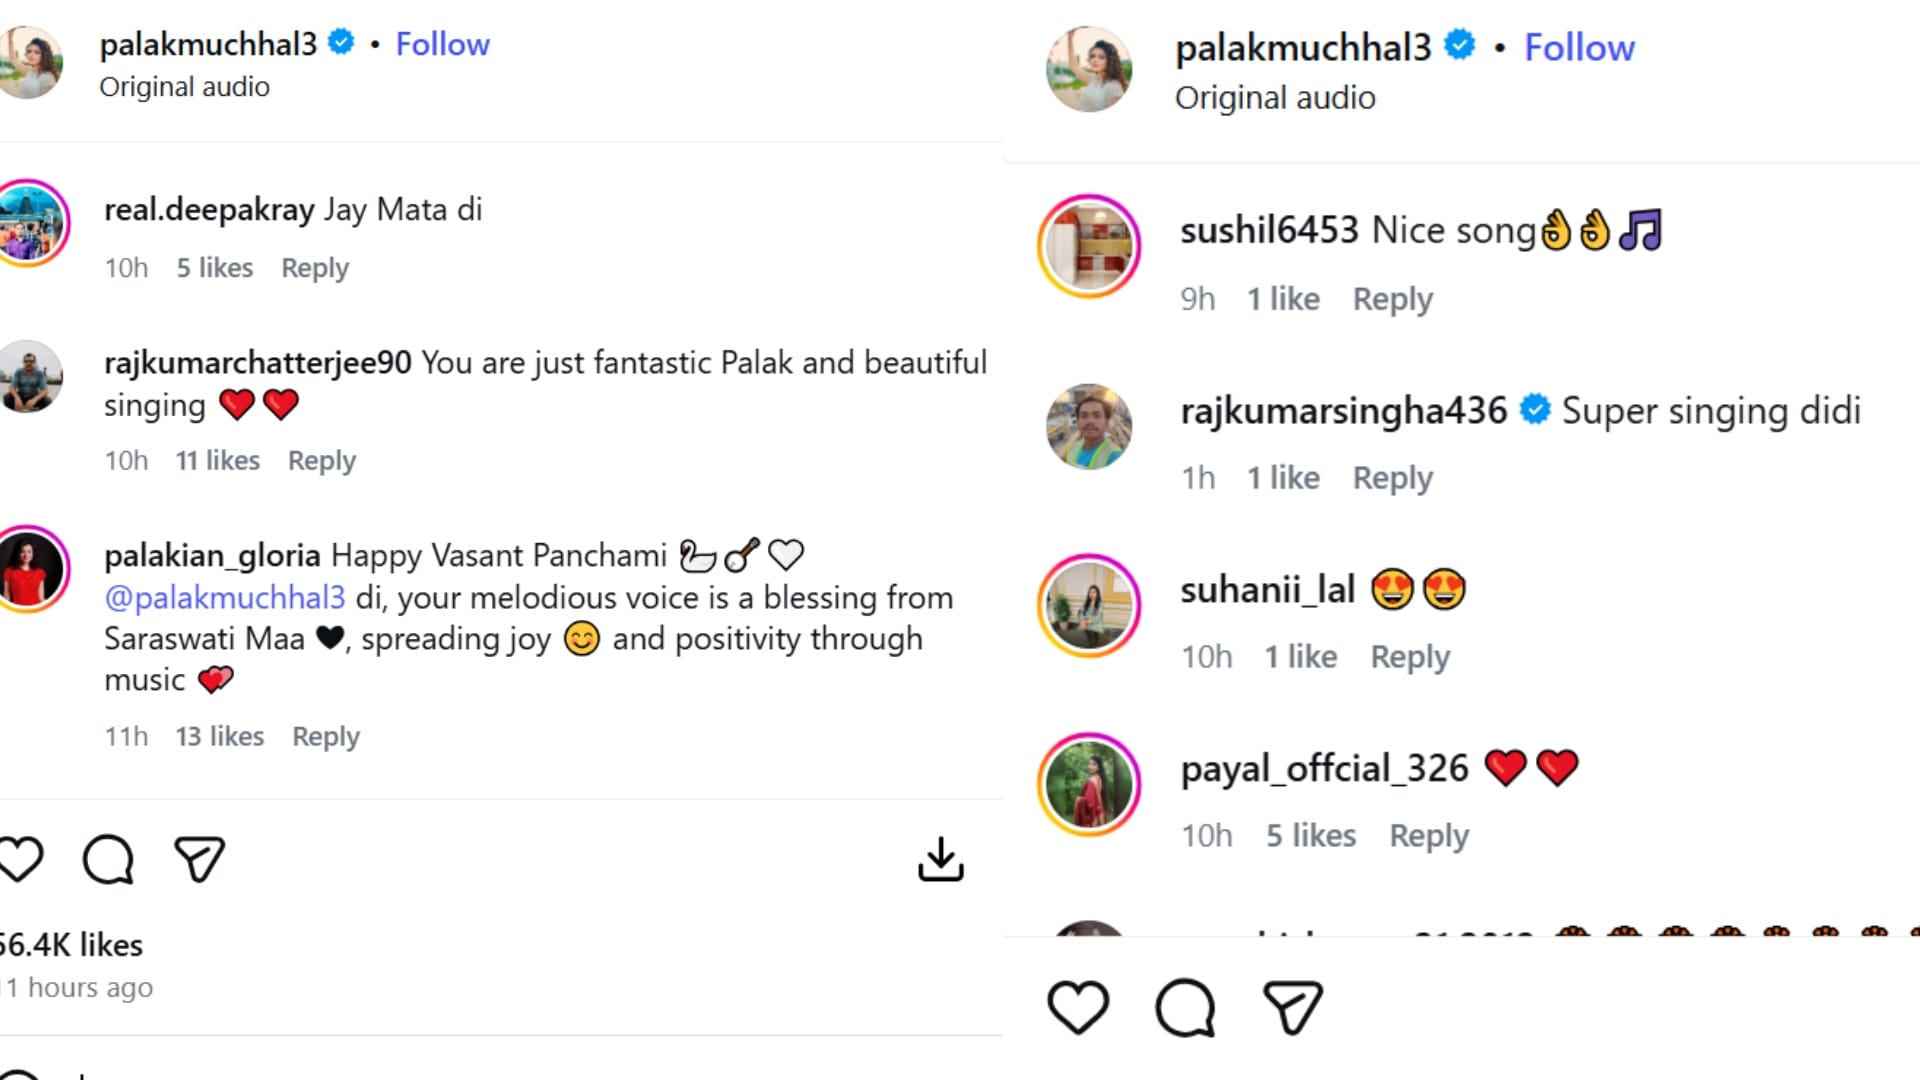Download the reel with the download icon
This screenshot has width=1920, height=1080.
click(940, 859)
